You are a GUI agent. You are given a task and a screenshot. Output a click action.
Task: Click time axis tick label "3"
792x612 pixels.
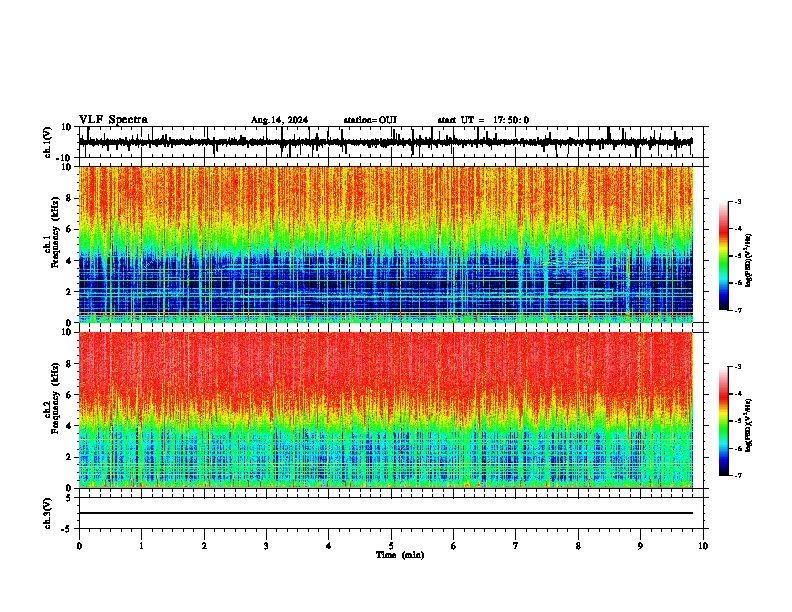(266, 546)
